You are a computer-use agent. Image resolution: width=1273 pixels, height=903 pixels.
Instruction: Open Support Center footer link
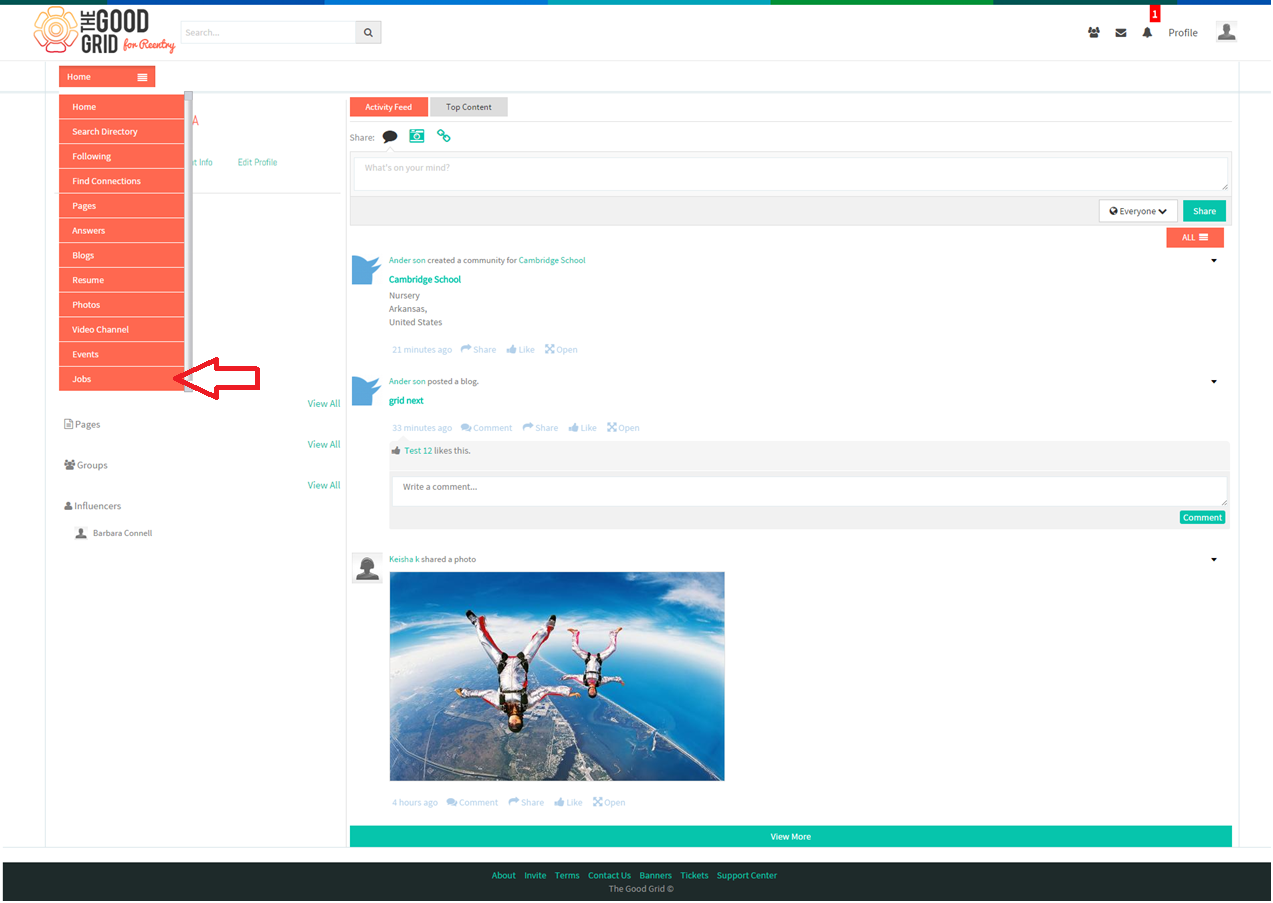746,876
